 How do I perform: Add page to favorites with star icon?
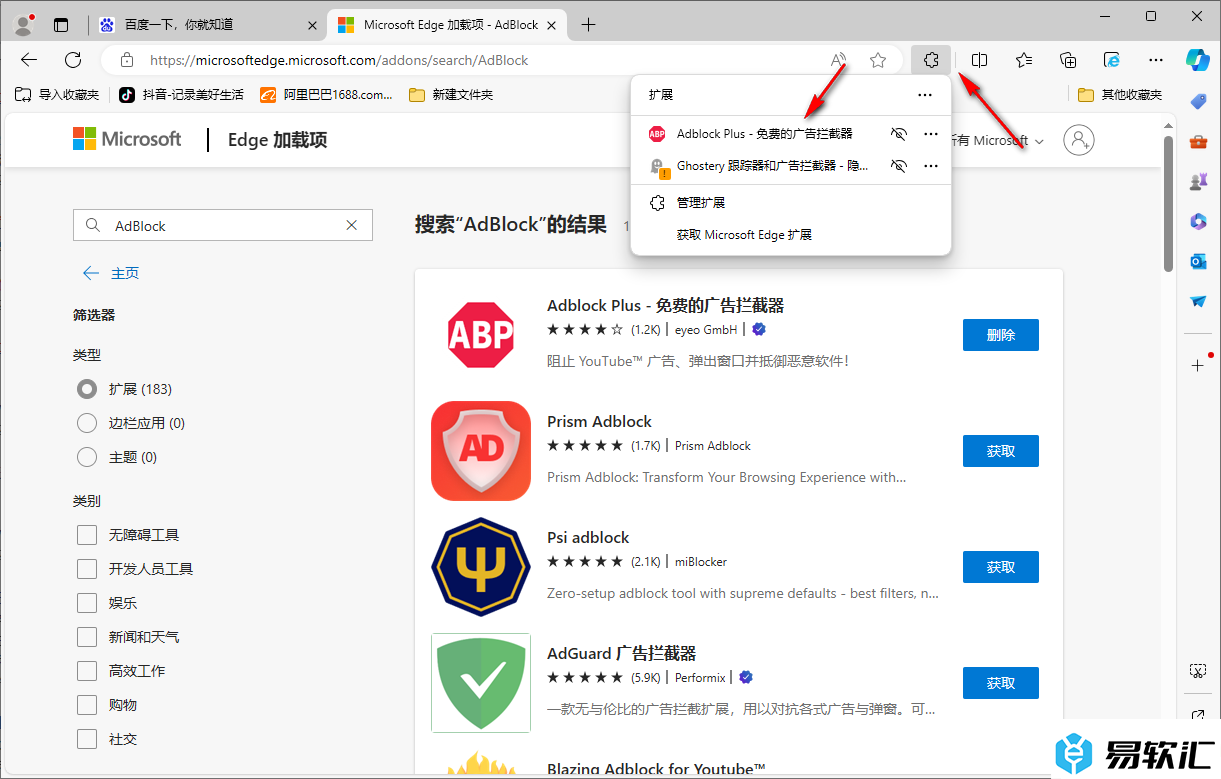[878, 60]
